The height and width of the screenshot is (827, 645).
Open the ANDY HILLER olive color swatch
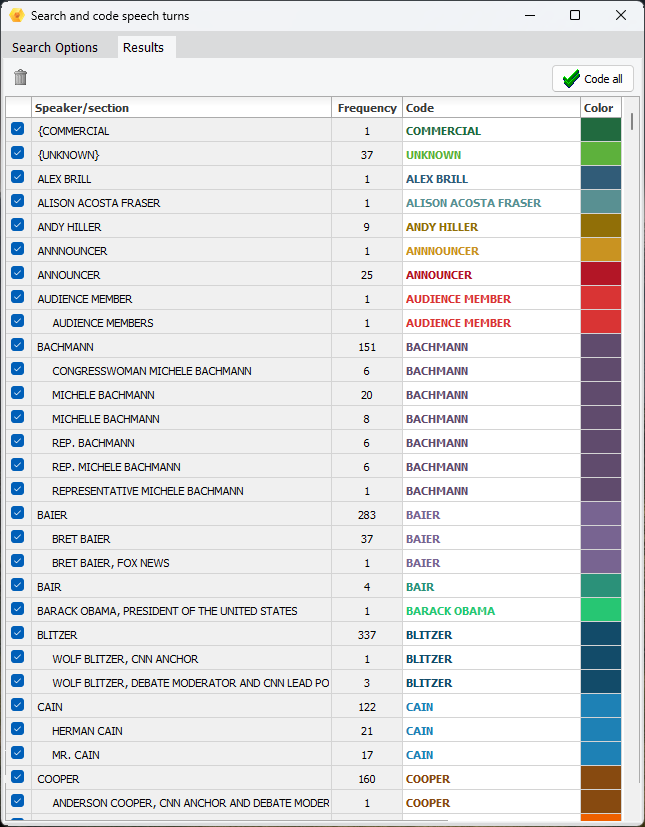tap(601, 226)
